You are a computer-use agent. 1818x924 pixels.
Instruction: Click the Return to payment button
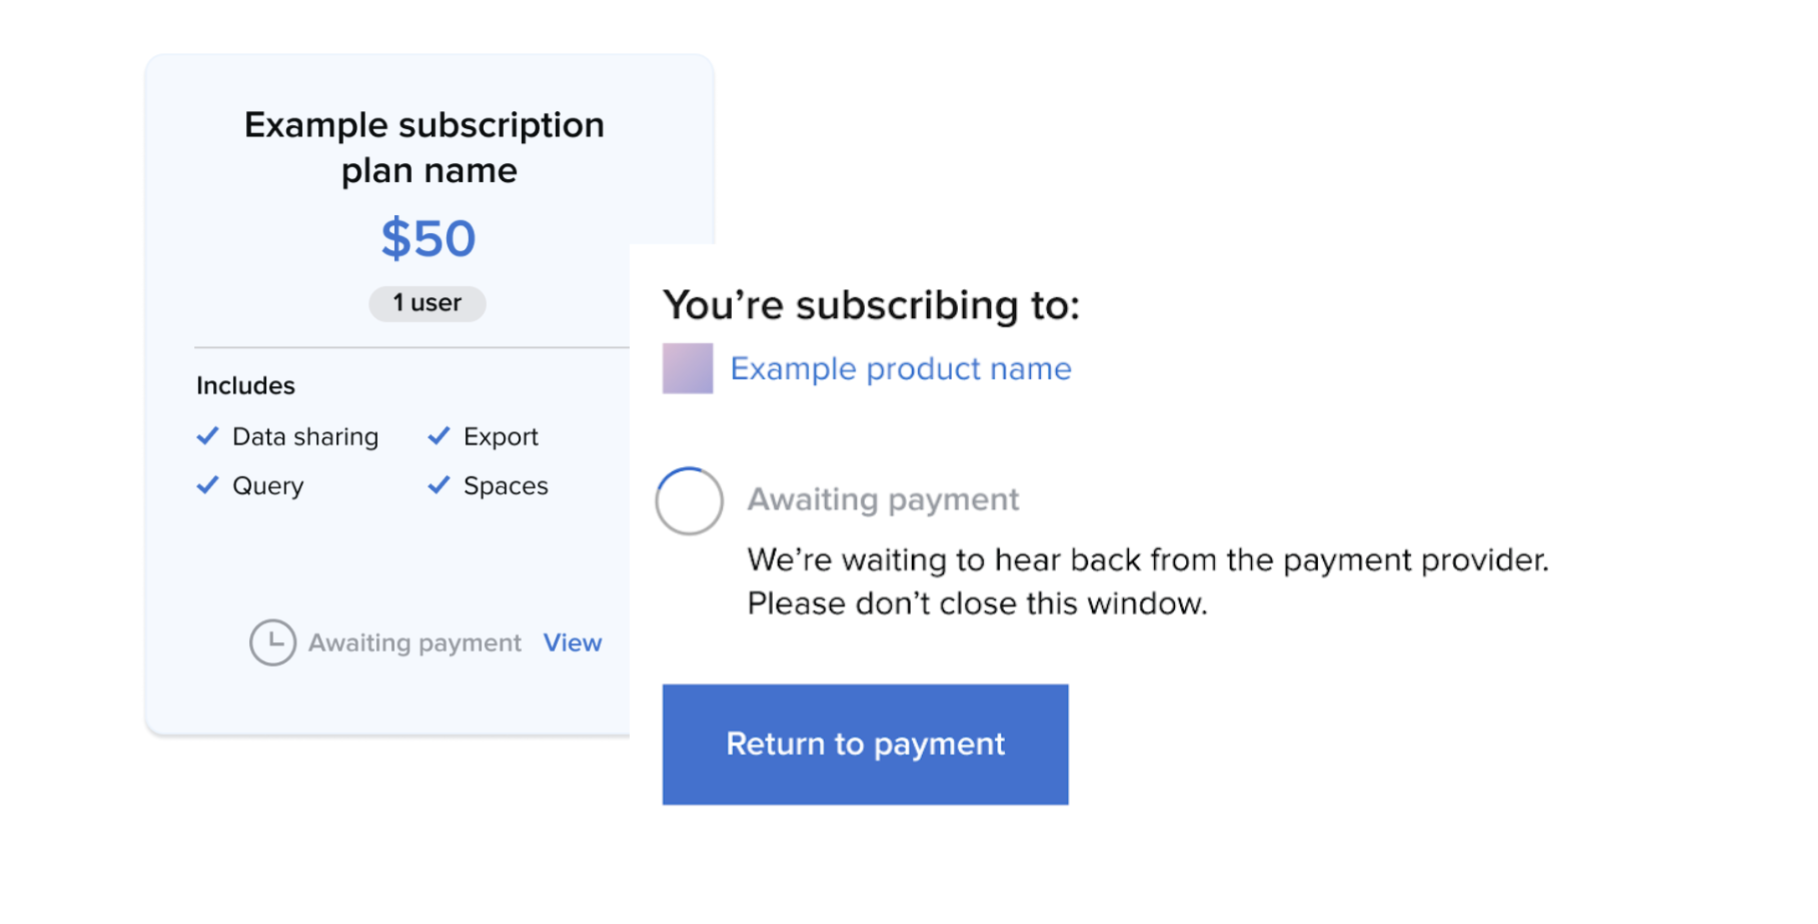[x=865, y=744]
